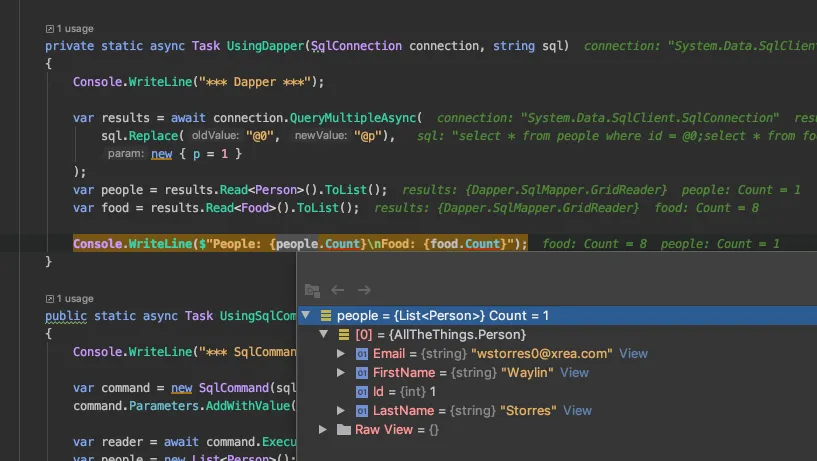Click the QueryMultipleAsync call
This screenshot has height=461, width=817.
(353, 118)
